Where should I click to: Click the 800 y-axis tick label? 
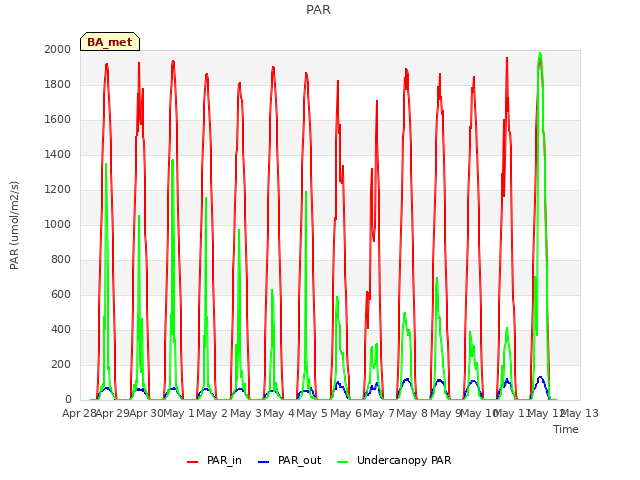[61, 260]
